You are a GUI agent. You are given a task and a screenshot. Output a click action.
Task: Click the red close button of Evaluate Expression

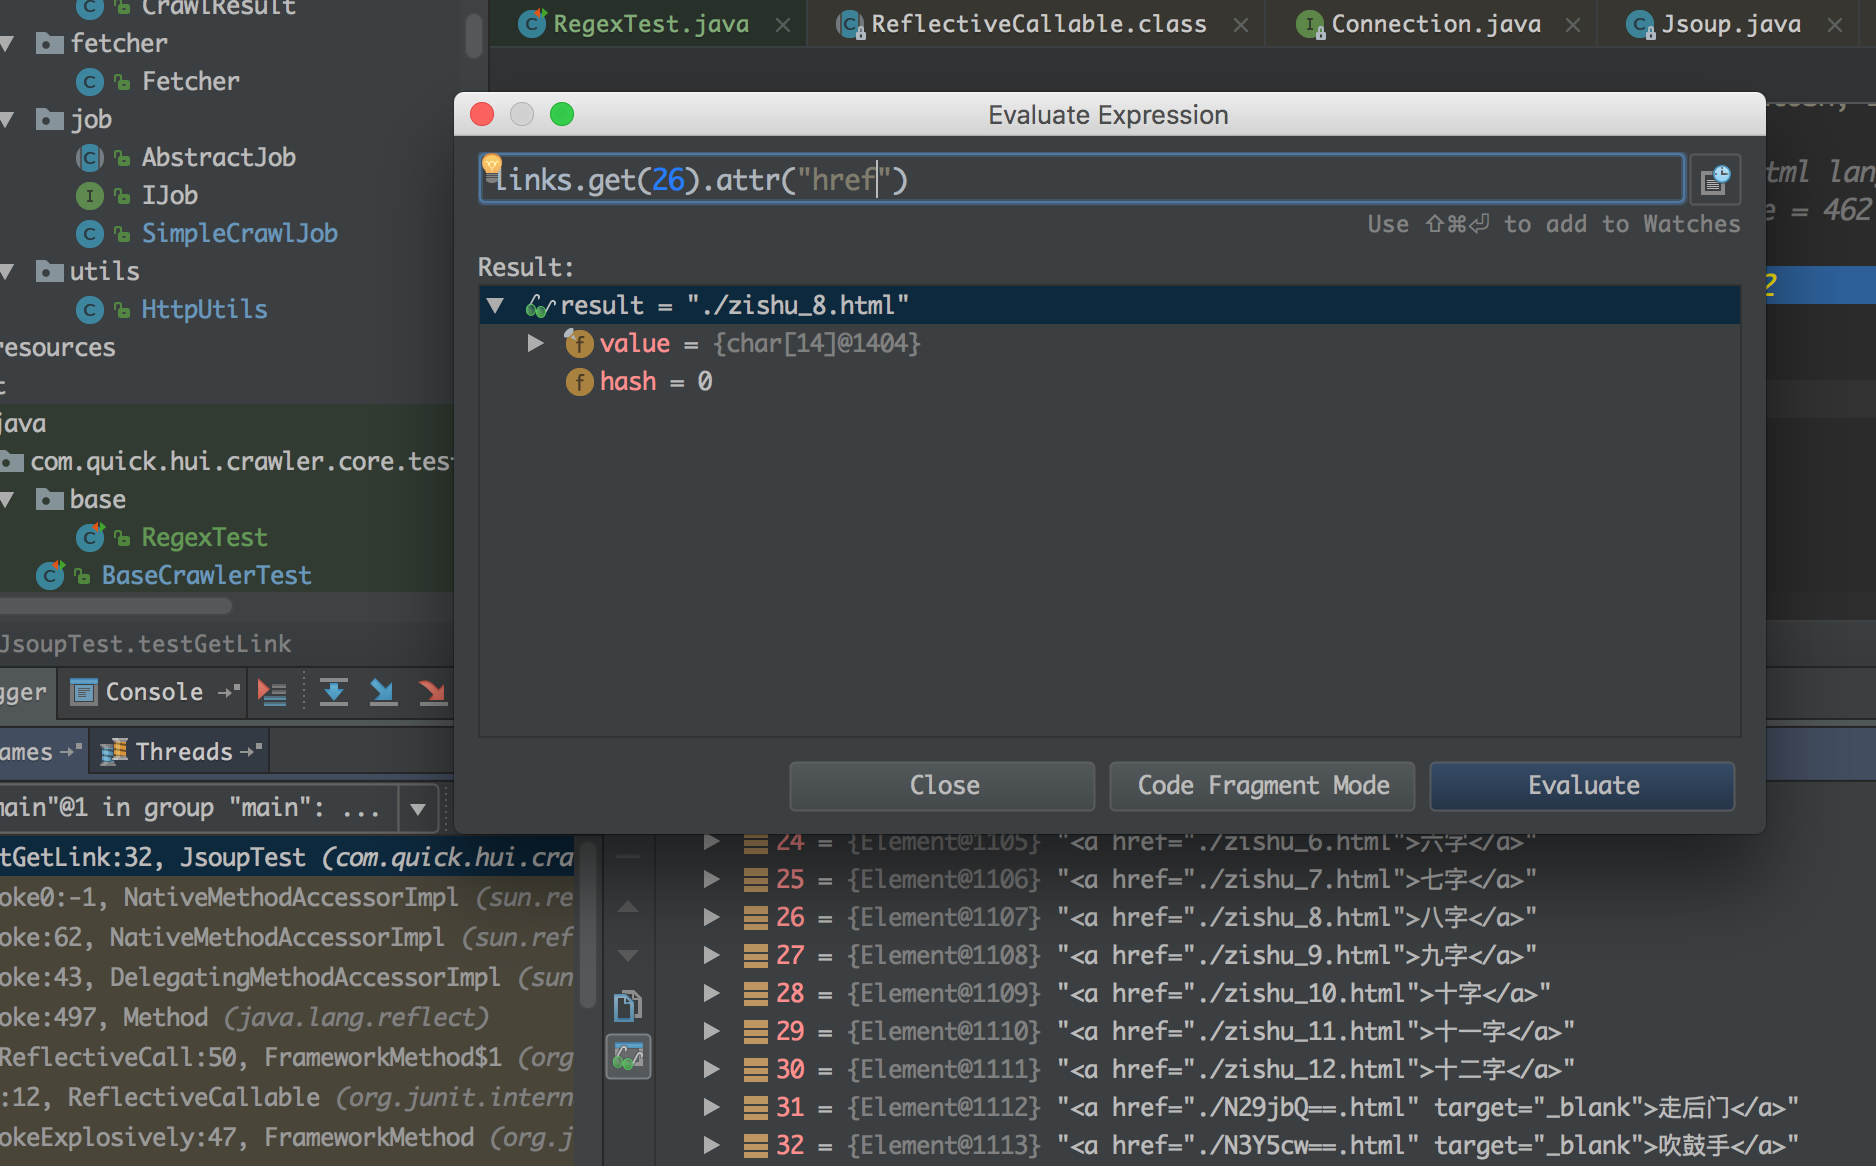482,115
